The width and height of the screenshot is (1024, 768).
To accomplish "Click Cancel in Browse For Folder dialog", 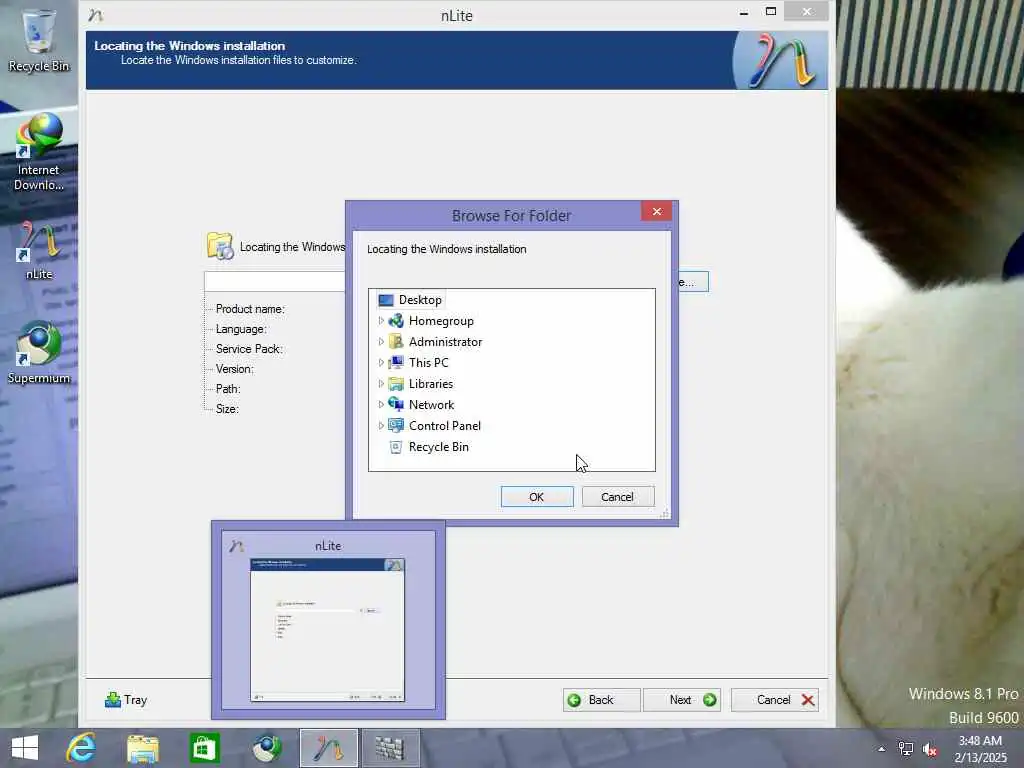I will click(617, 496).
